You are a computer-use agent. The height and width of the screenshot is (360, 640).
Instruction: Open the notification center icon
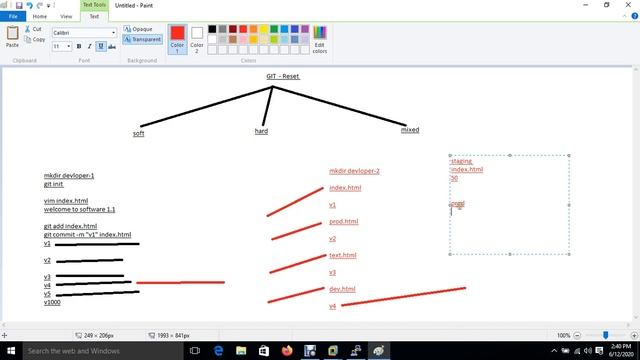[x=599, y=351]
